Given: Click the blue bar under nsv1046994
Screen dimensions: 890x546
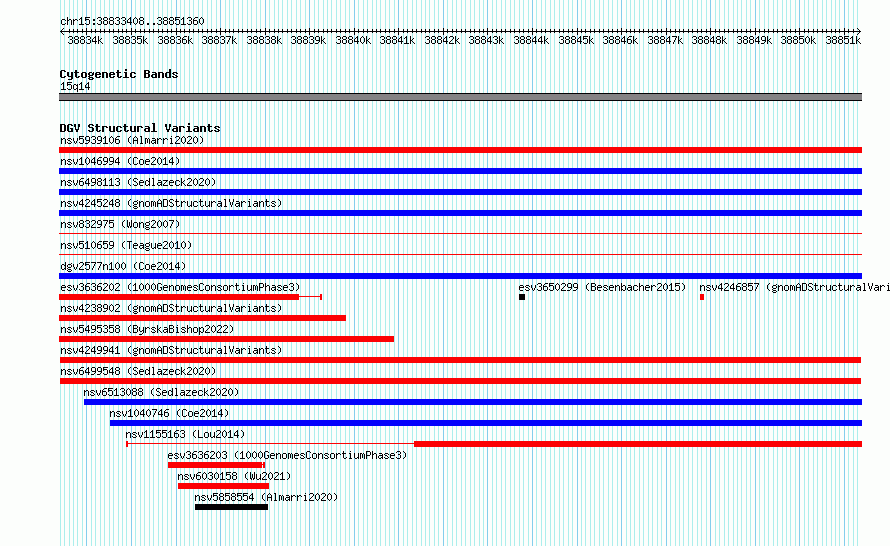Looking at the screenshot, I should click(x=460, y=171).
